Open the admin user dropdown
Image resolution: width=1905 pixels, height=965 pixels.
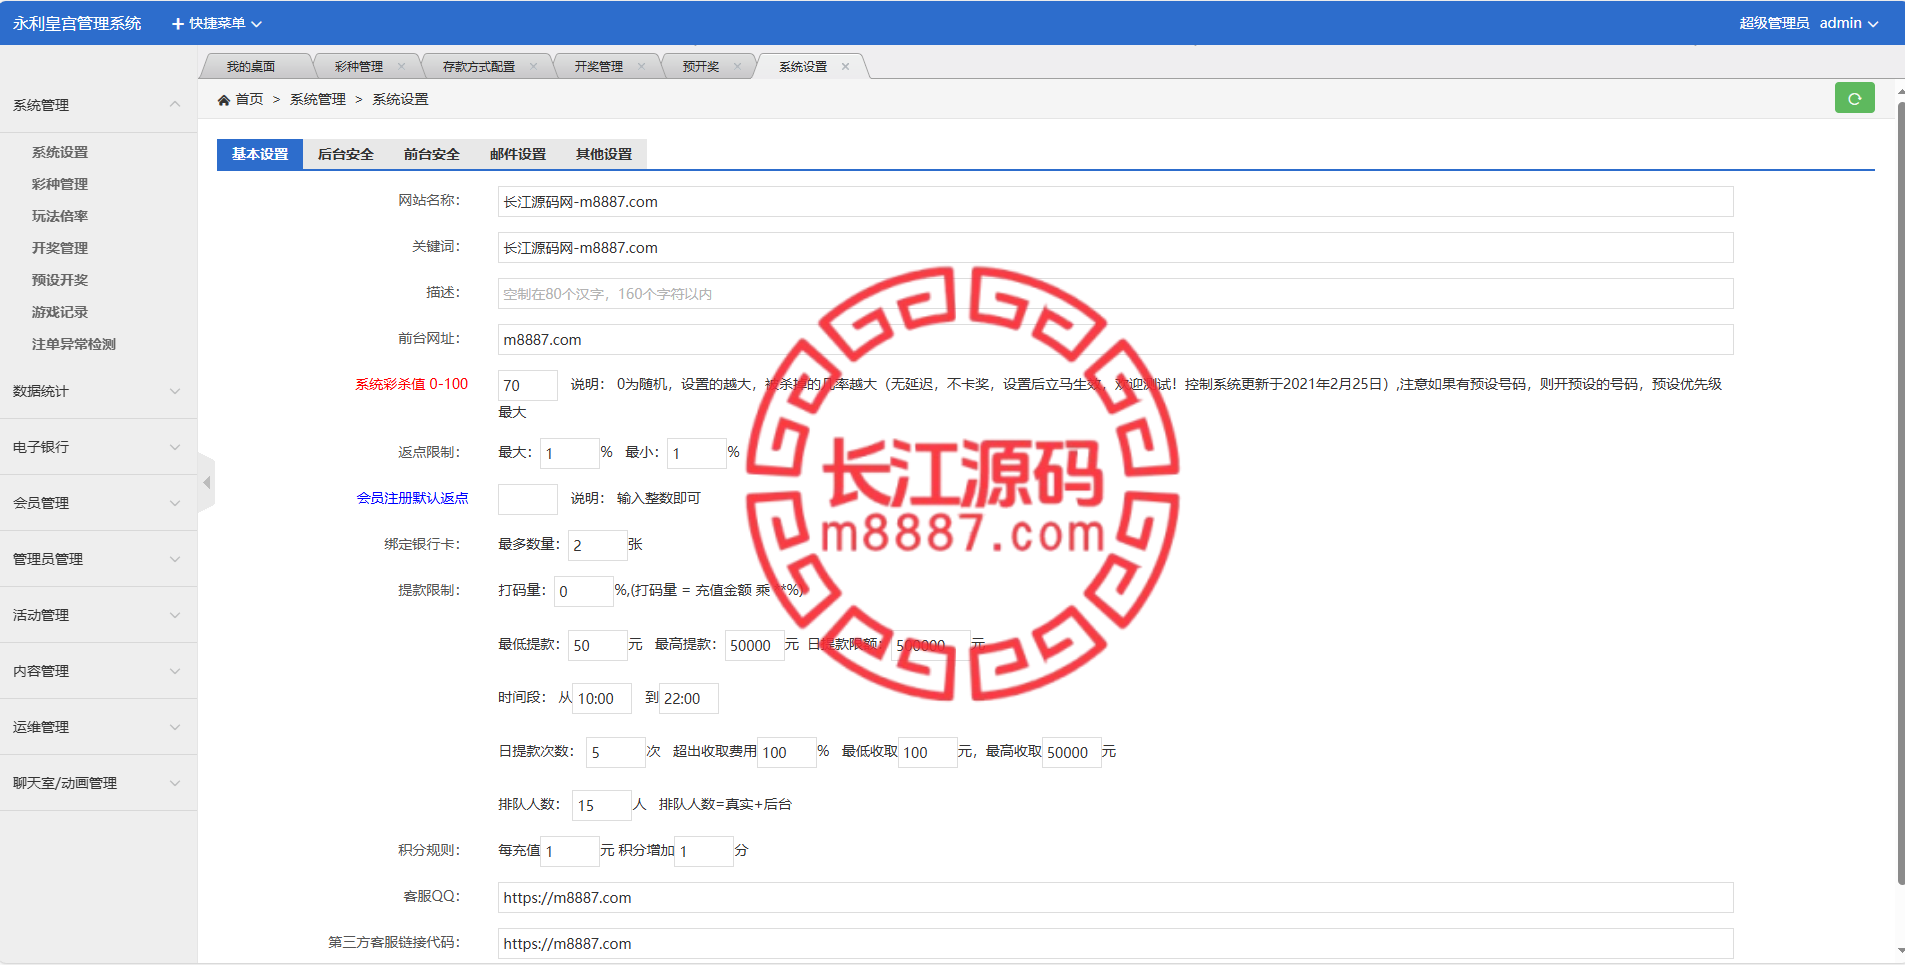(x=1848, y=23)
